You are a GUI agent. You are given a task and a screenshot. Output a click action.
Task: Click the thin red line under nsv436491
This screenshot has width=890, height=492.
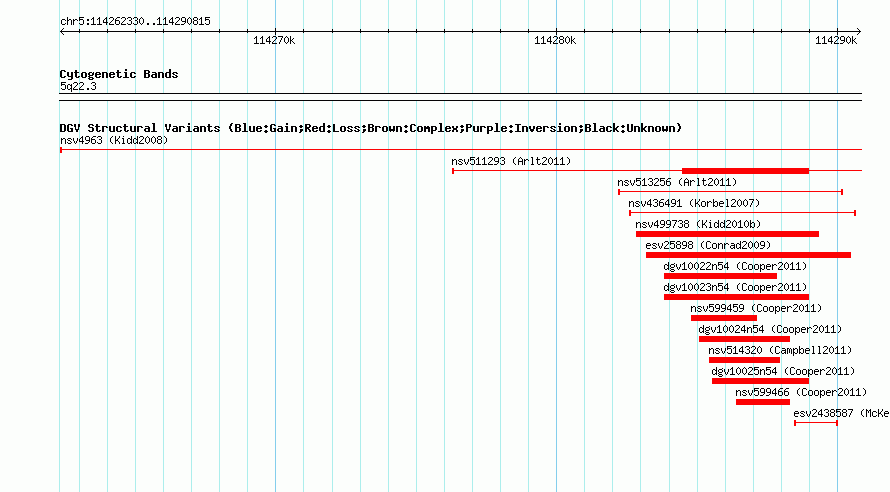[x=742, y=213]
